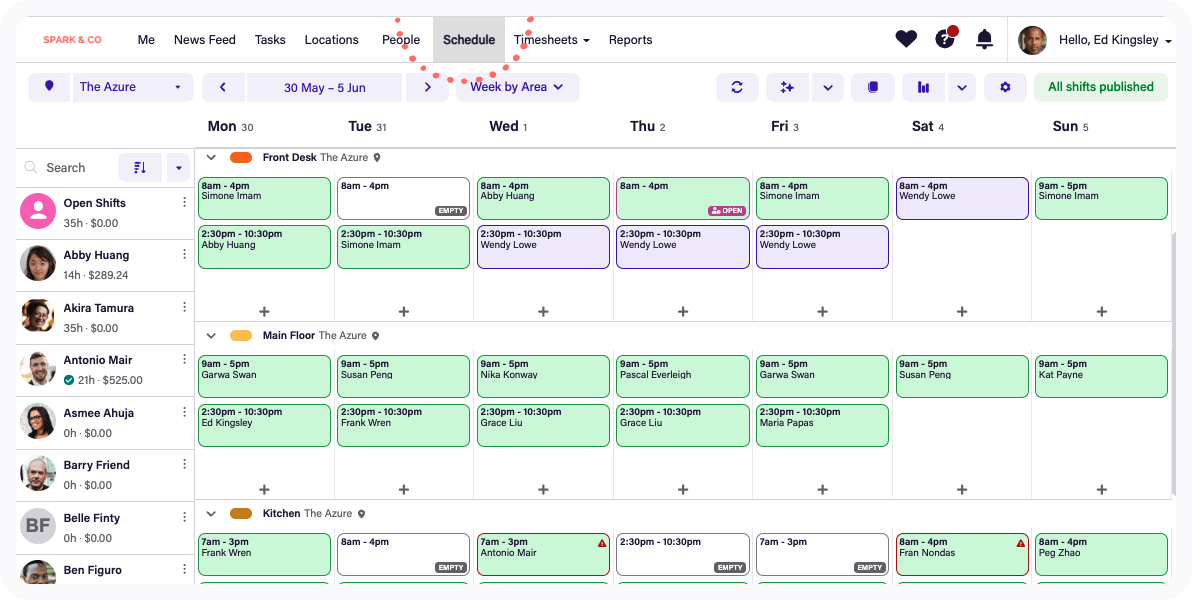1192x600 pixels.
Task: Go to the next week arrow
Action: [428, 87]
